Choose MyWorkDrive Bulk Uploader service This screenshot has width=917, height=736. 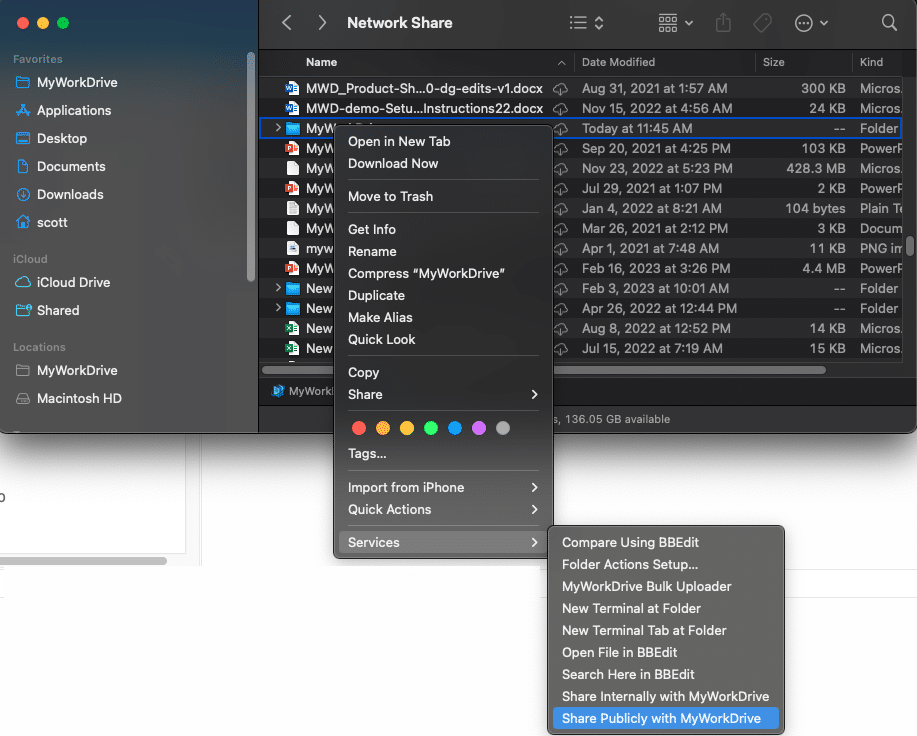tap(646, 586)
